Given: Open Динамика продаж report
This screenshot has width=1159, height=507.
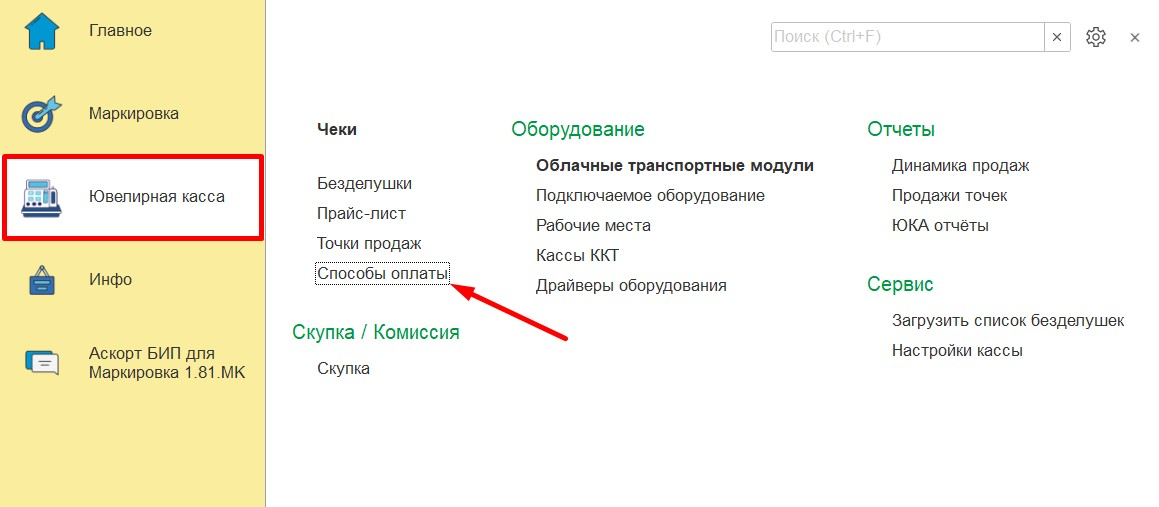Looking at the screenshot, I should pos(961,166).
